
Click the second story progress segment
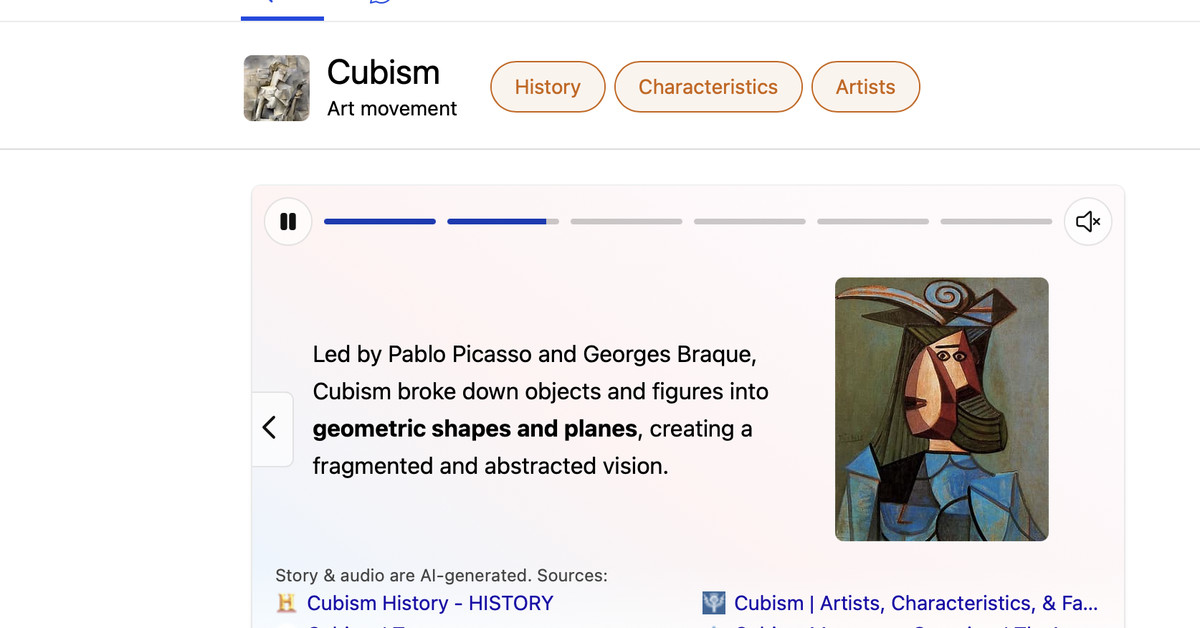(503, 221)
